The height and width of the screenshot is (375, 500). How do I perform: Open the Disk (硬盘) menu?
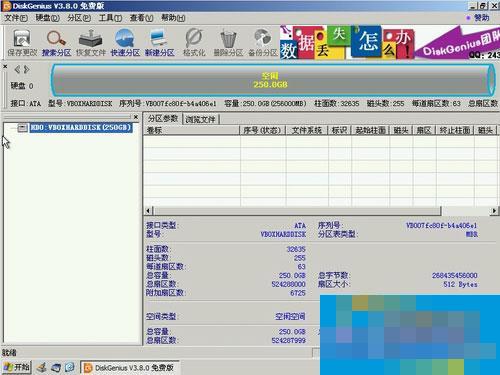click(x=47, y=18)
